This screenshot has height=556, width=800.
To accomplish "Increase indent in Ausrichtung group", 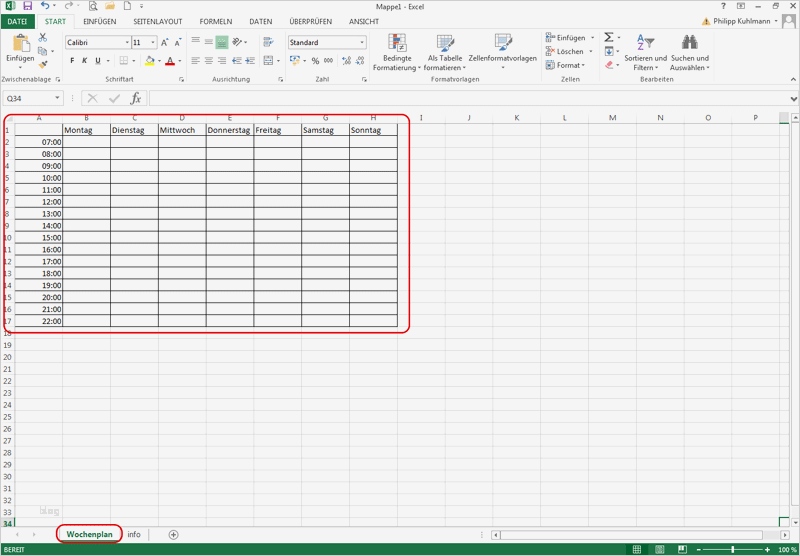I will coord(250,61).
